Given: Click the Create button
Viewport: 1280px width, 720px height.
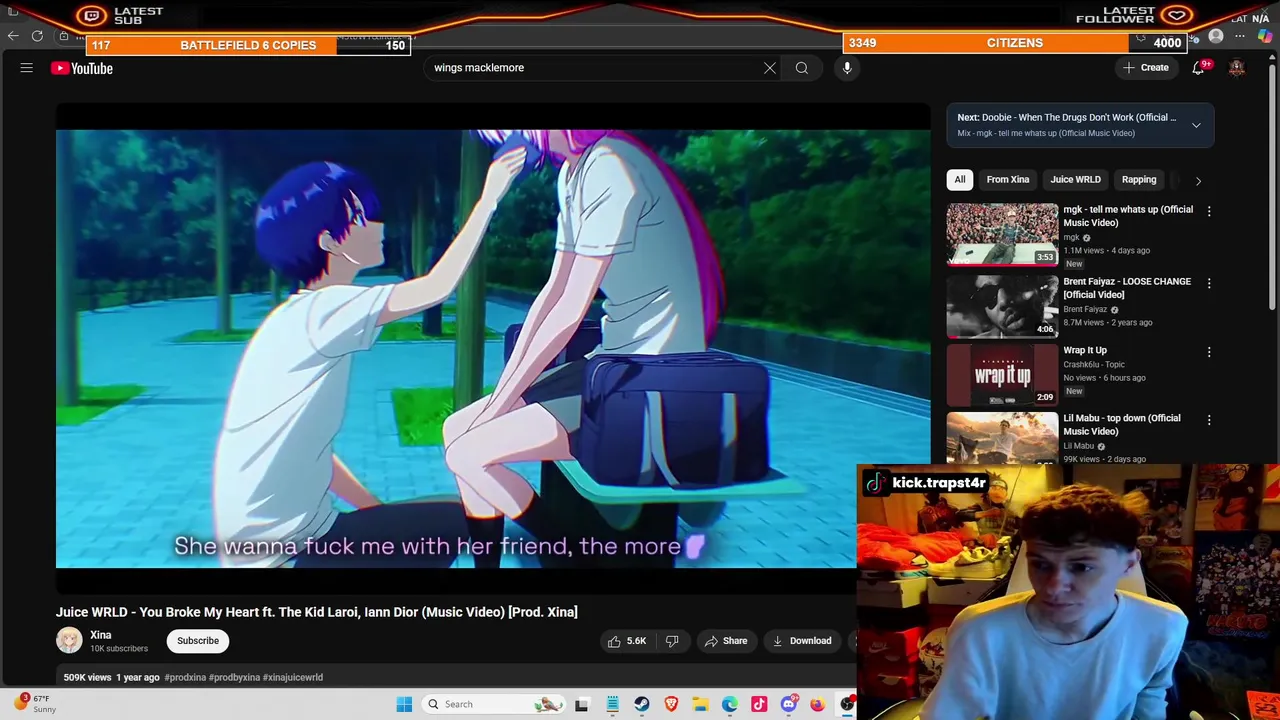Looking at the screenshot, I should pyautogui.click(x=1146, y=68).
